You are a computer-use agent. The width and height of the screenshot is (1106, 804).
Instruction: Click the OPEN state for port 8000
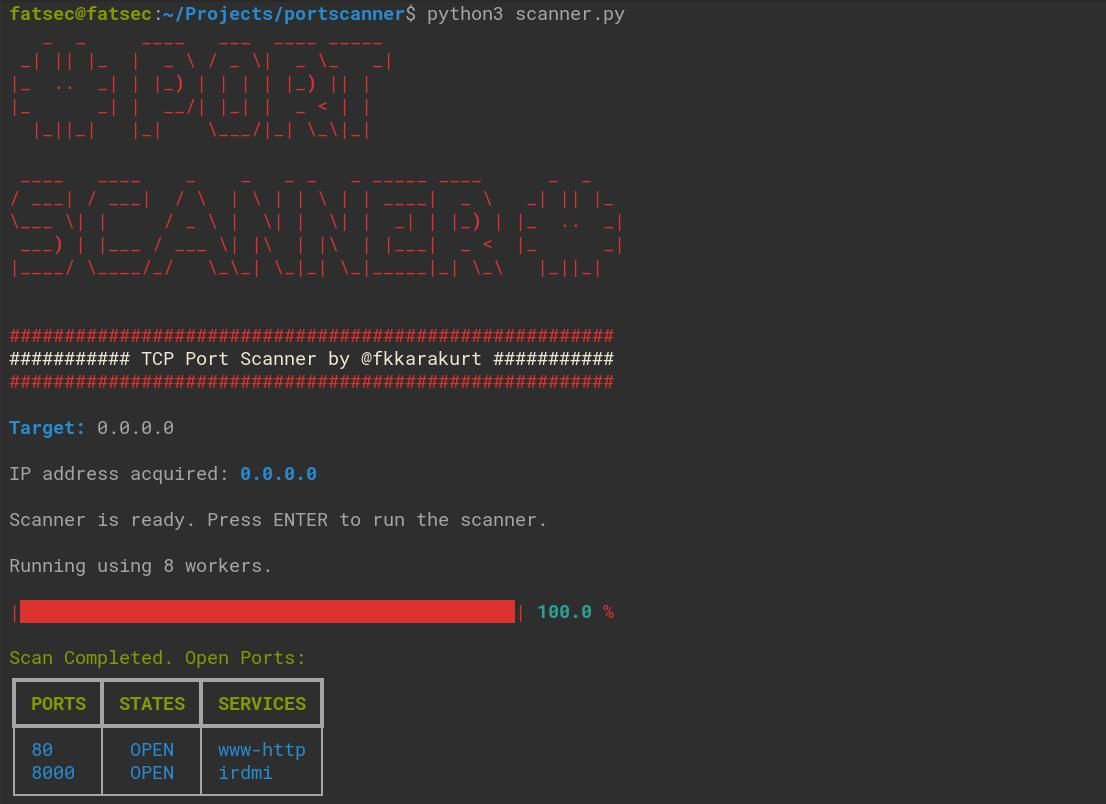coord(151,772)
